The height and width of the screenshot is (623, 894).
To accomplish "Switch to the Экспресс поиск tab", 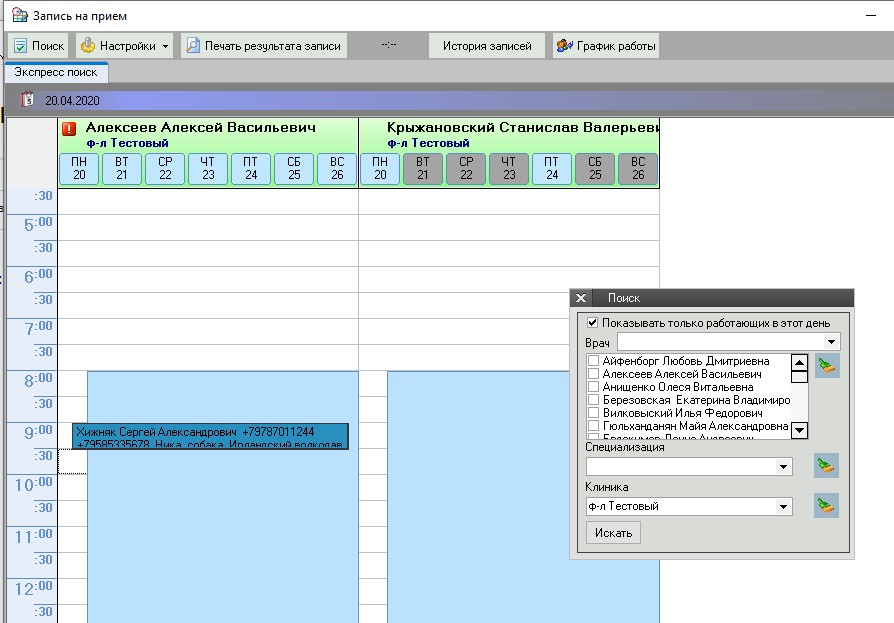I will (56, 73).
